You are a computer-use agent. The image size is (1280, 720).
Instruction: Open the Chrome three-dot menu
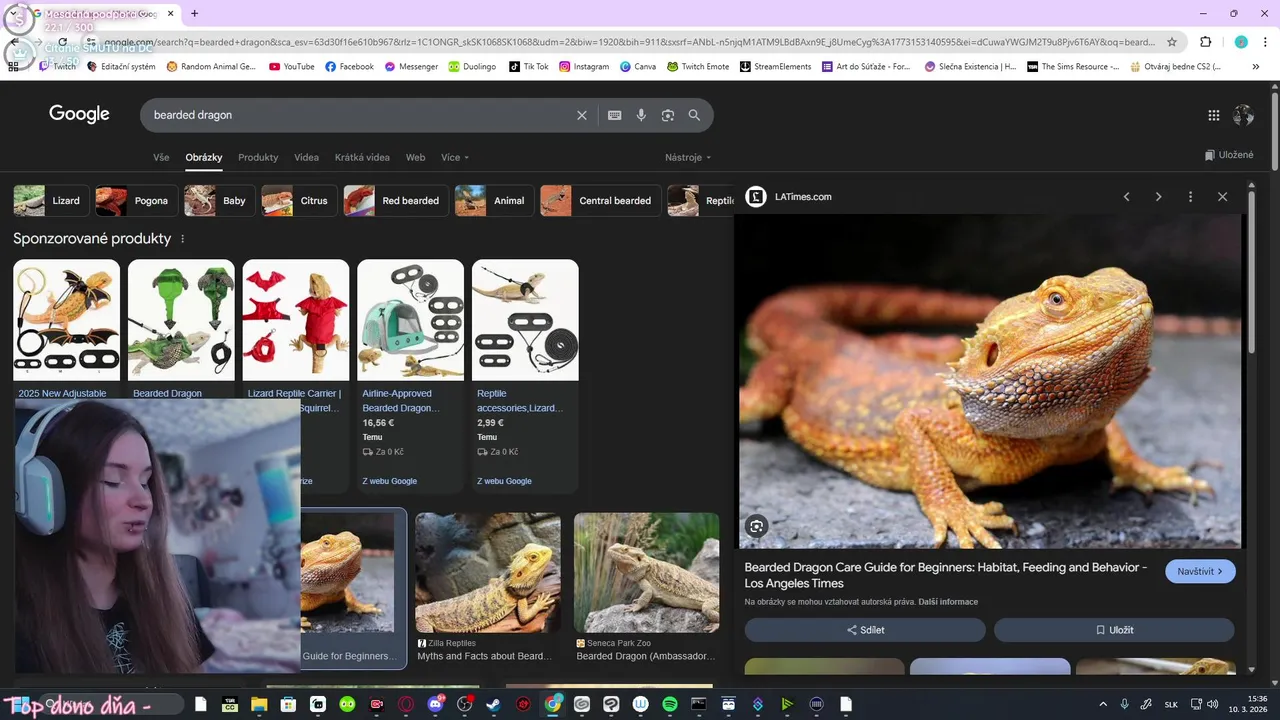point(1265,42)
